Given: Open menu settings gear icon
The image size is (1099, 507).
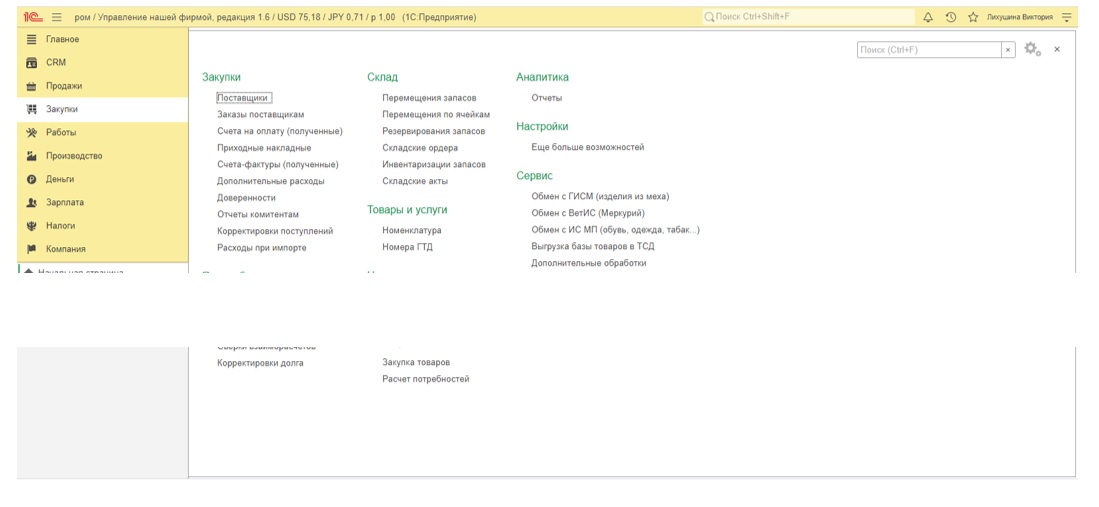Looking at the screenshot, I should tap(1032, 49).
